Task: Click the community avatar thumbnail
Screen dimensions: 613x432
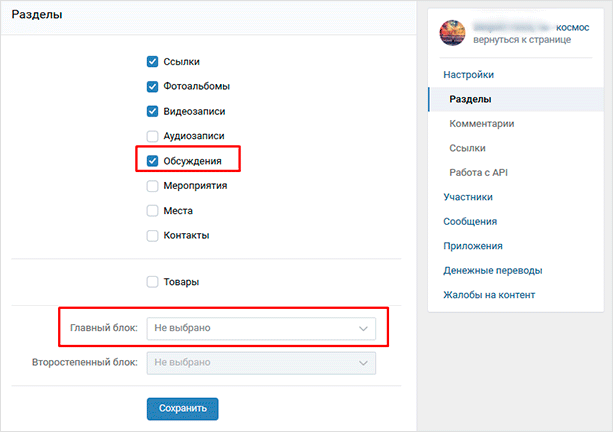Action: [454, 33]
